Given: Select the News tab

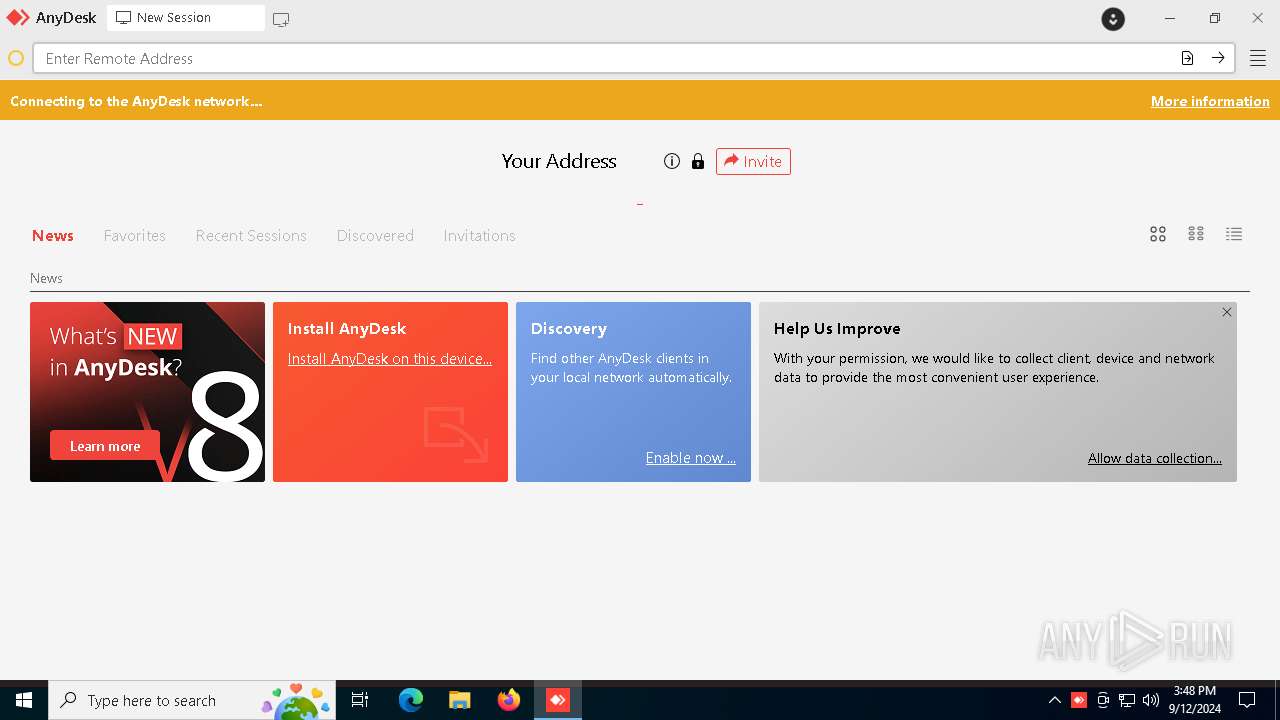Looking at the screenshot, I should (53, 236).
